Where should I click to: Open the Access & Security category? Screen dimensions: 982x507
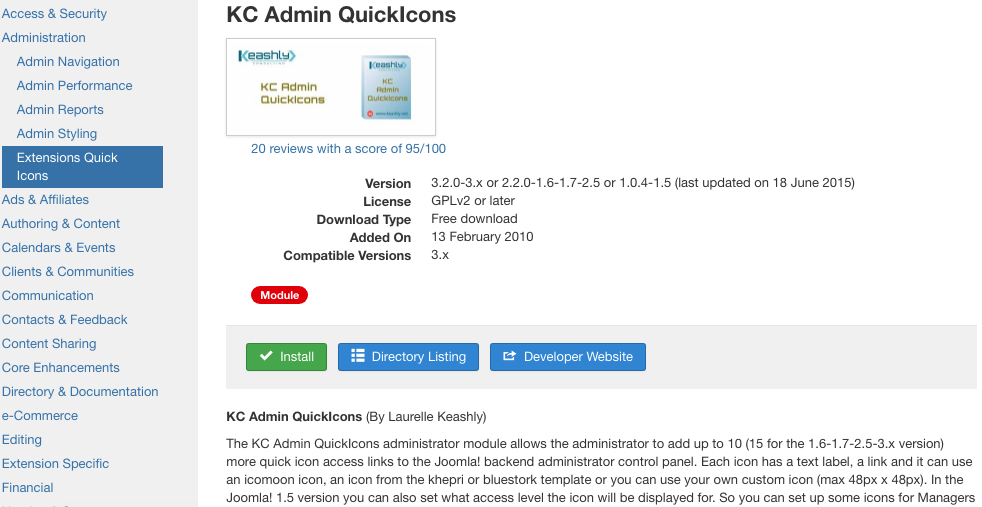(54, 14)
